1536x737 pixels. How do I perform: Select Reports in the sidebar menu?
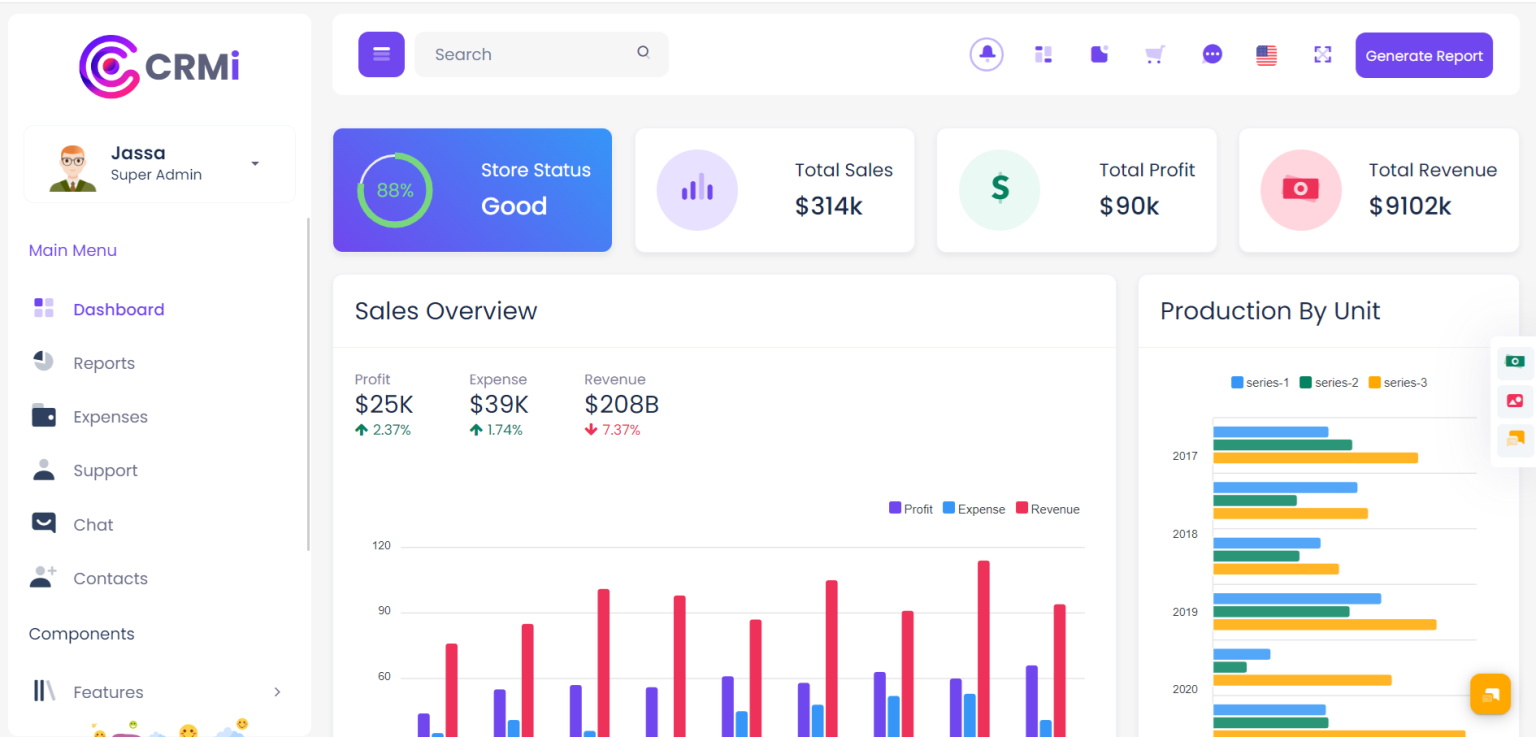point(104,362)
